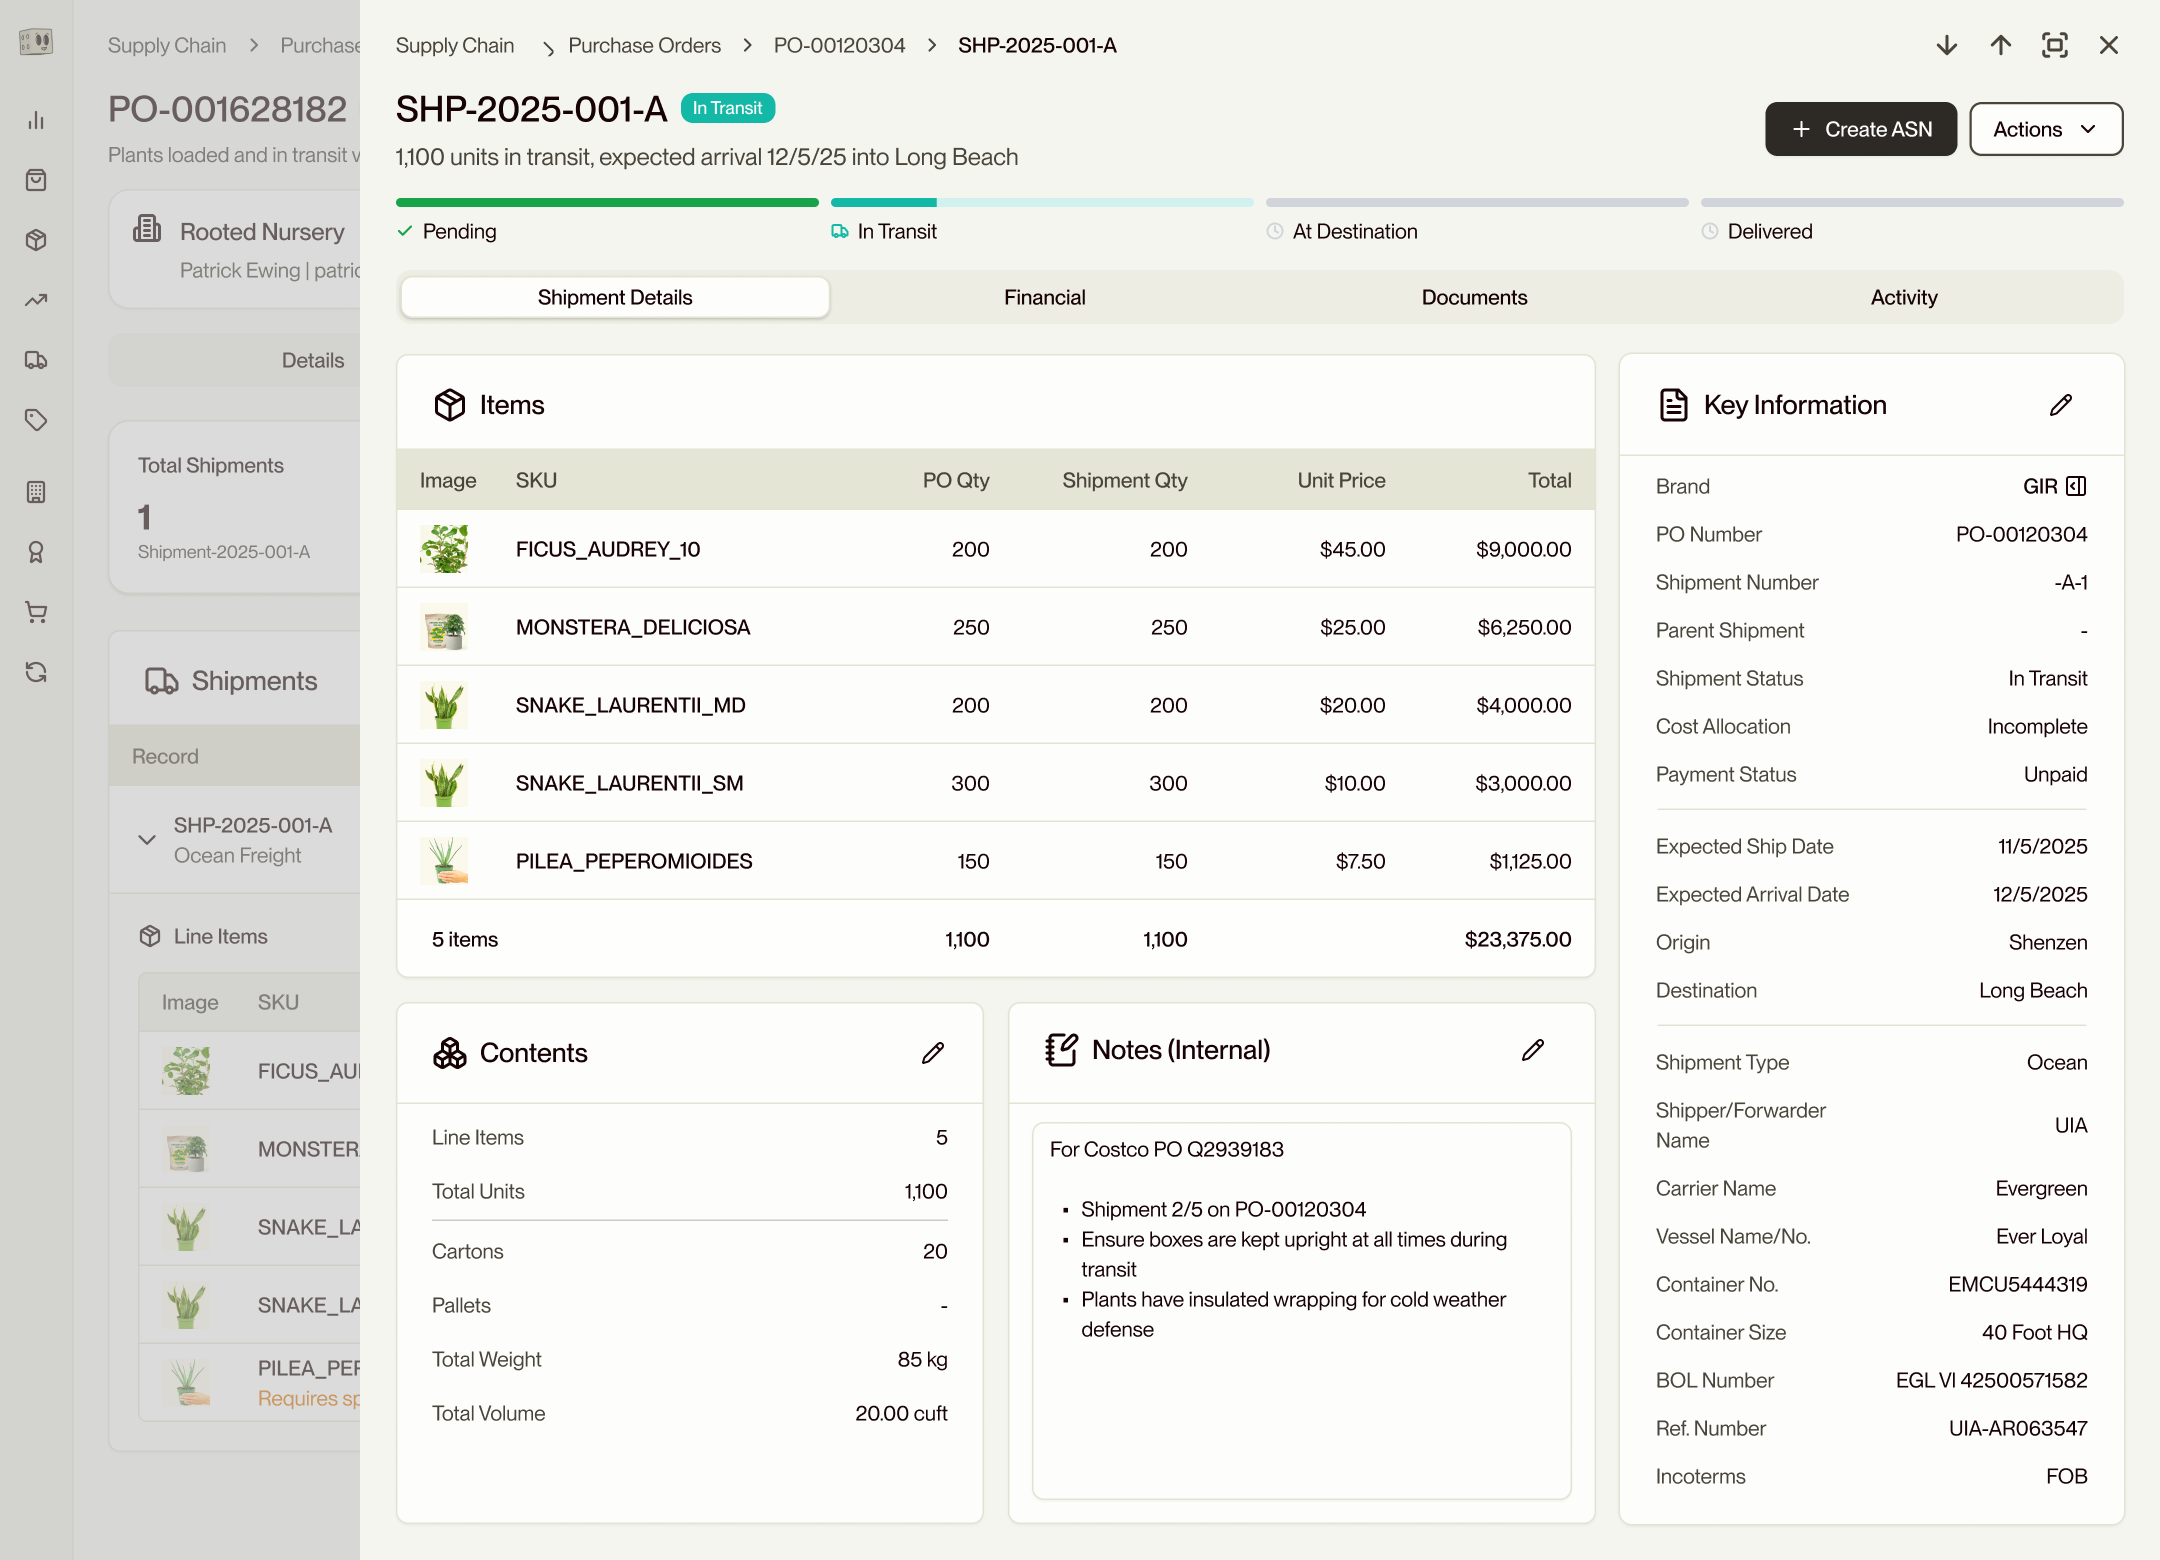The height and width of the screenshot is (1560, 2160).
Task: Select the price tag icon in the sidebar
Action: [36, 420]
